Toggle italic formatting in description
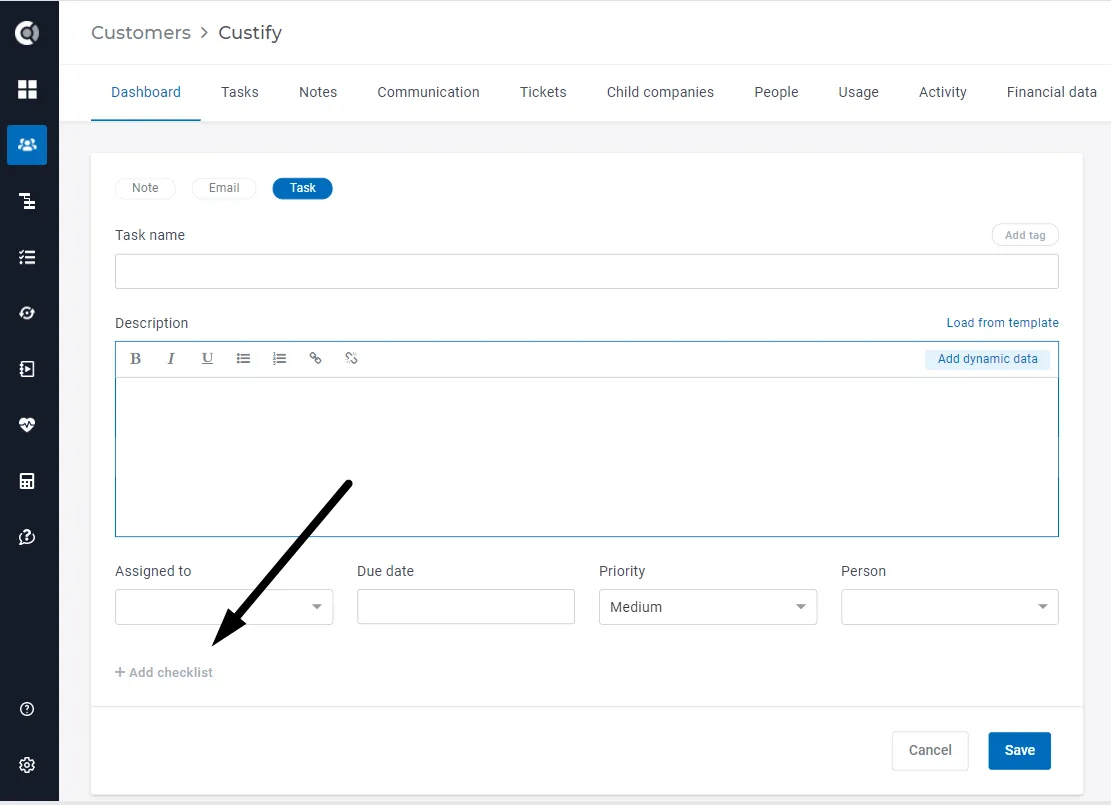This screenshot has height=805, width=1111. pos(171,359)
